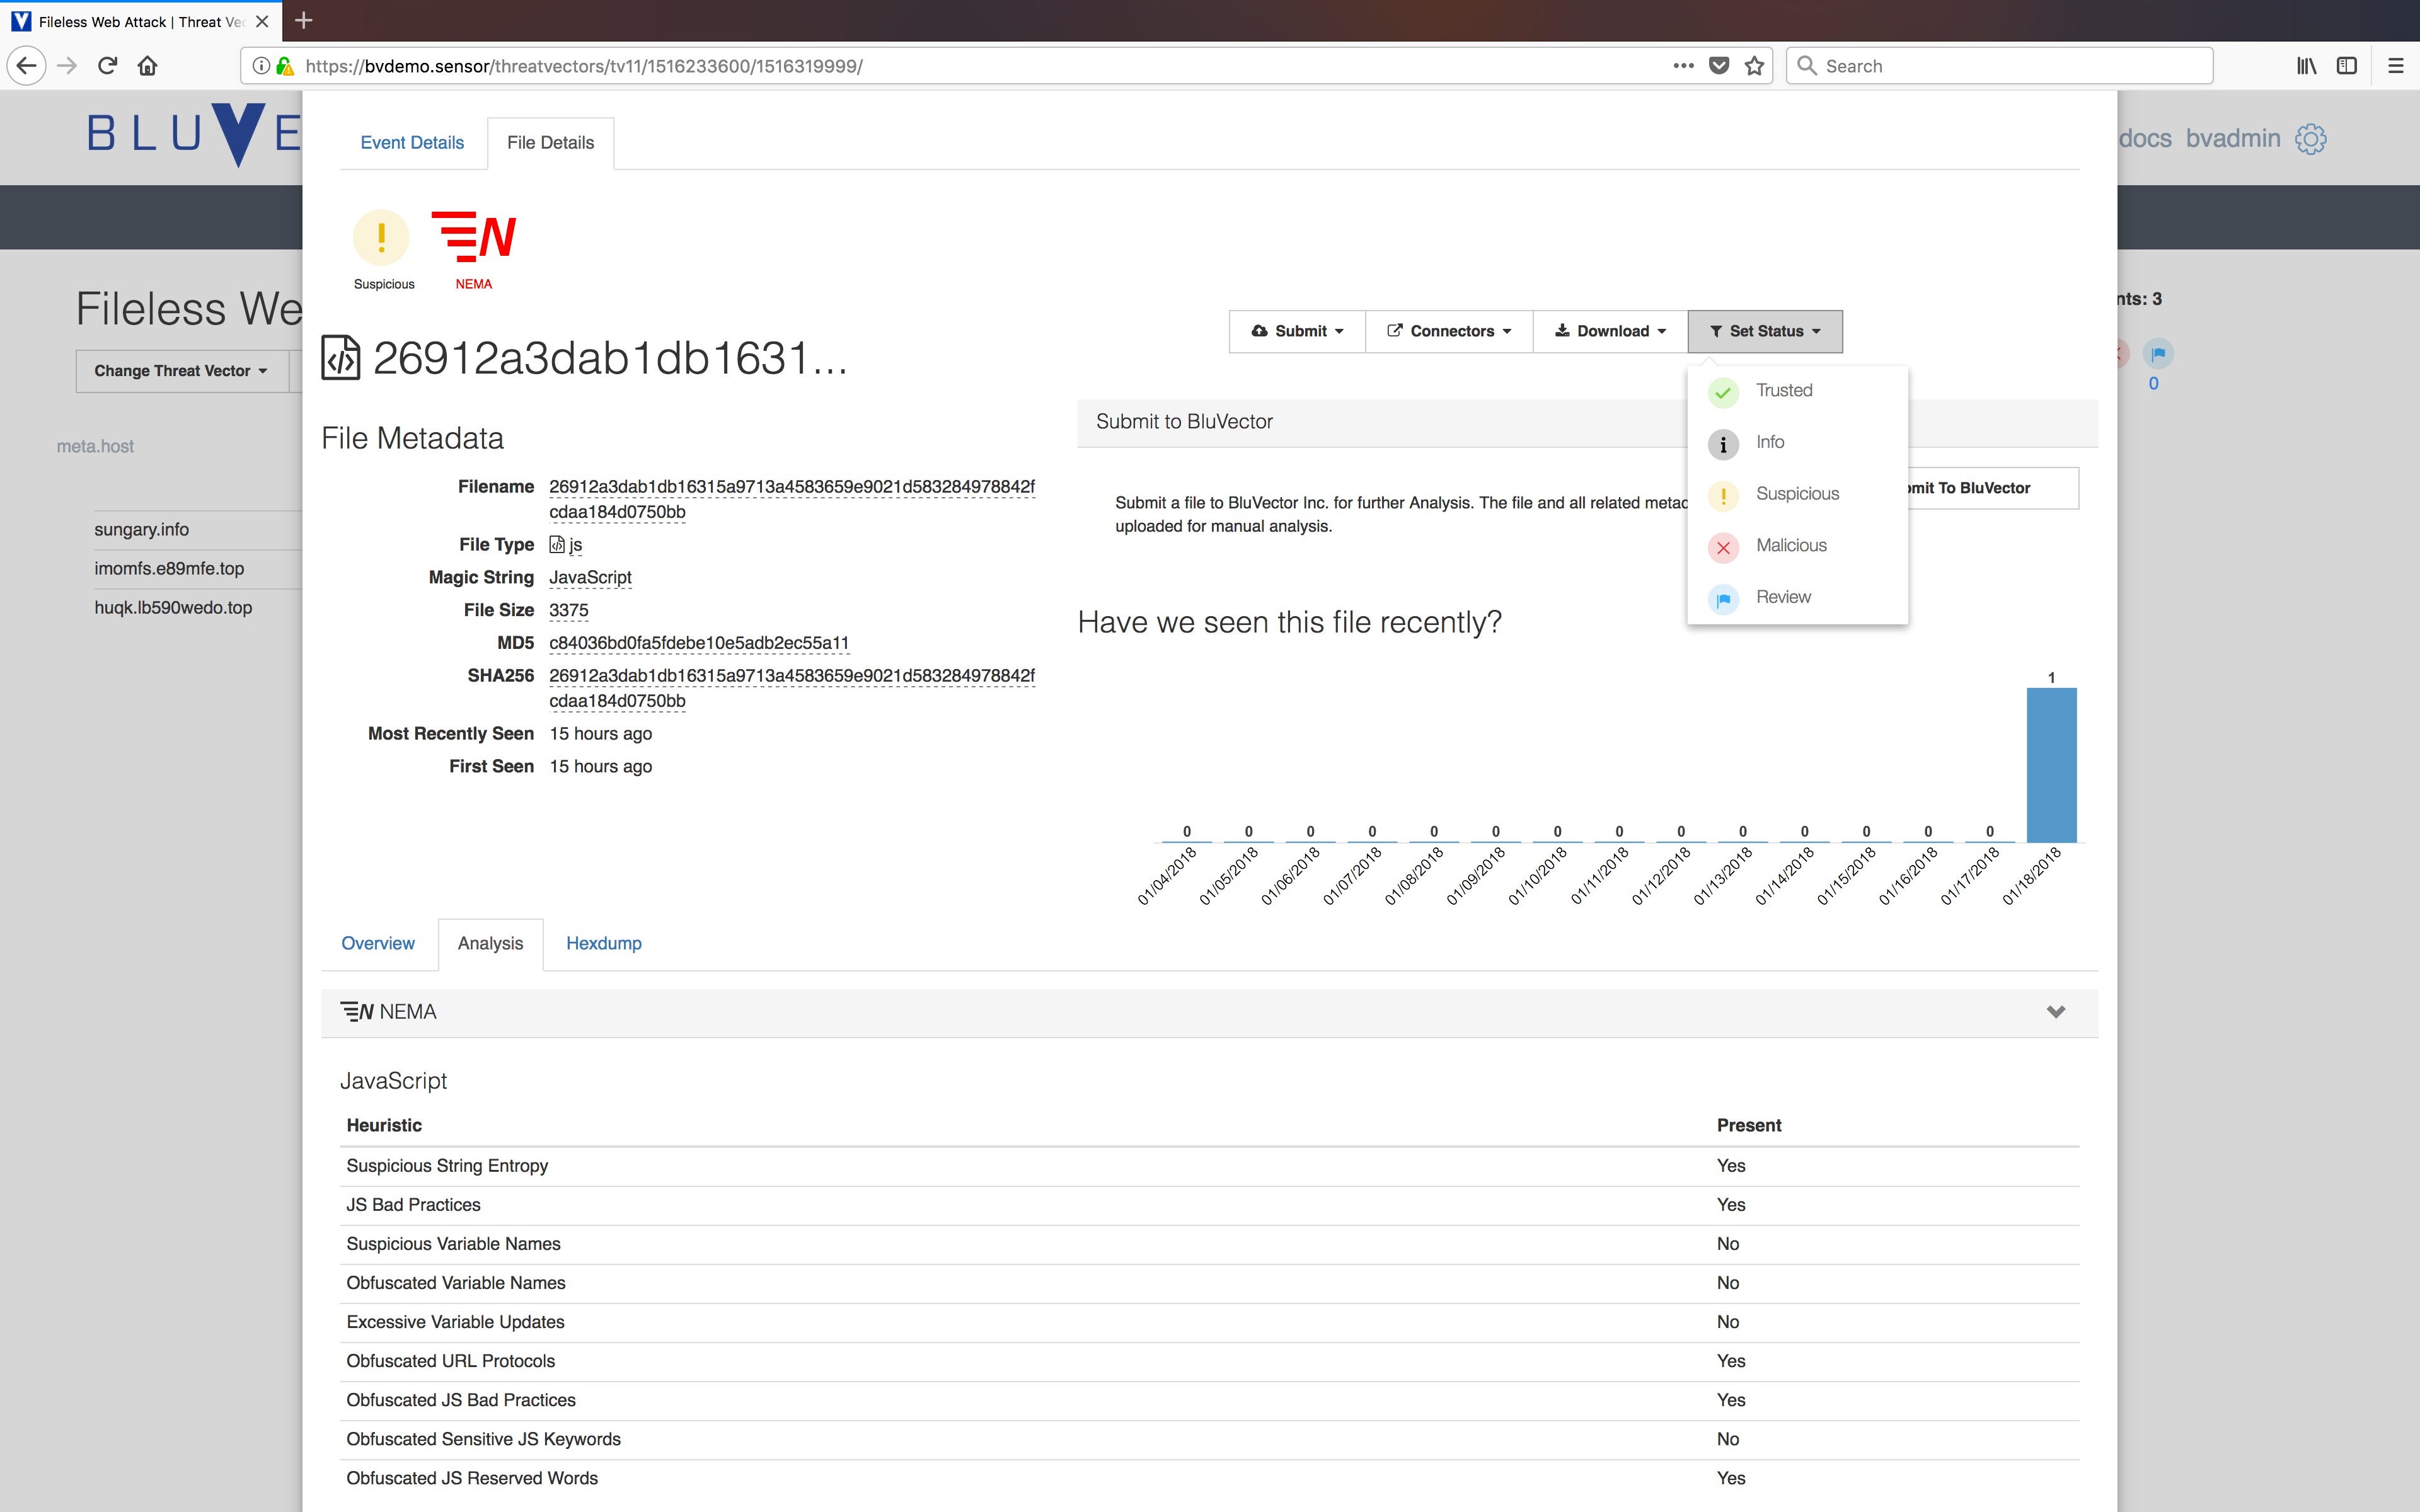Click the JavaScript magic string value

590,578
